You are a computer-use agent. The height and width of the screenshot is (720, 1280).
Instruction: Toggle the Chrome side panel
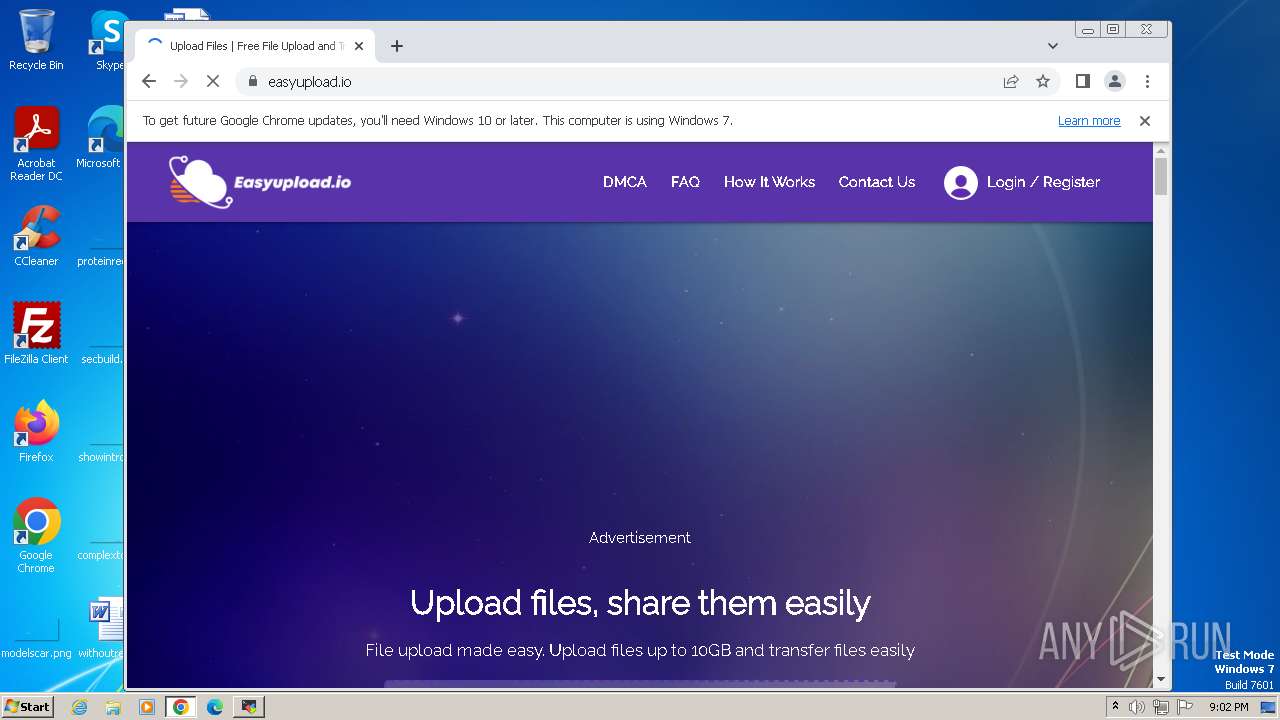click(x=1082, y=81)
